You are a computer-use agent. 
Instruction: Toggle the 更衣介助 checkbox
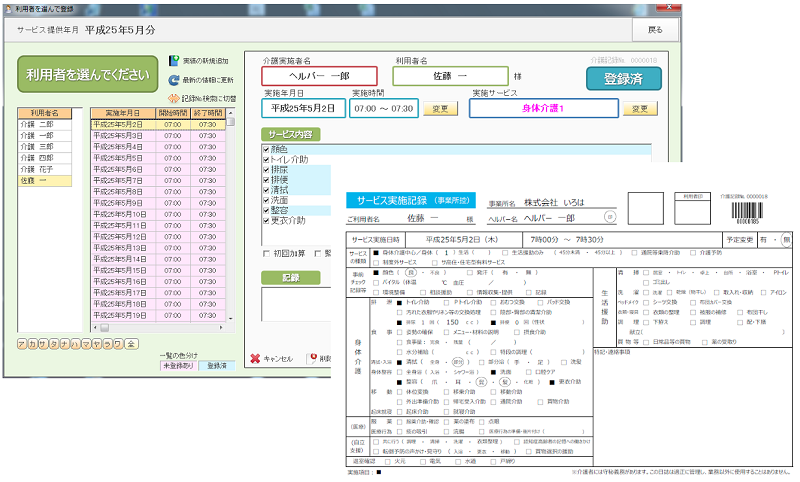click(266, 221)
